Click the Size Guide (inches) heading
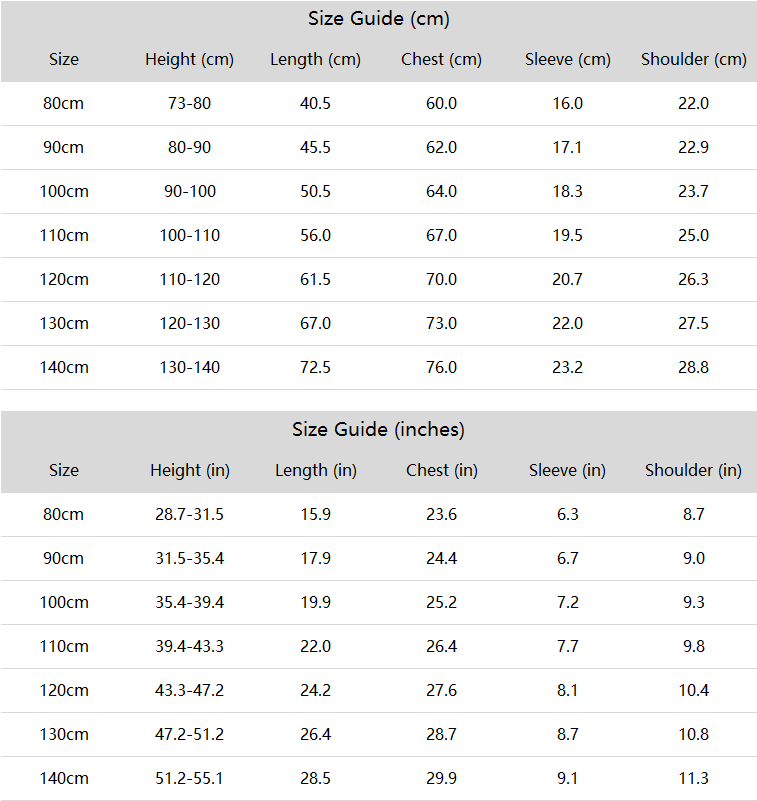 (x=378, y=430)
